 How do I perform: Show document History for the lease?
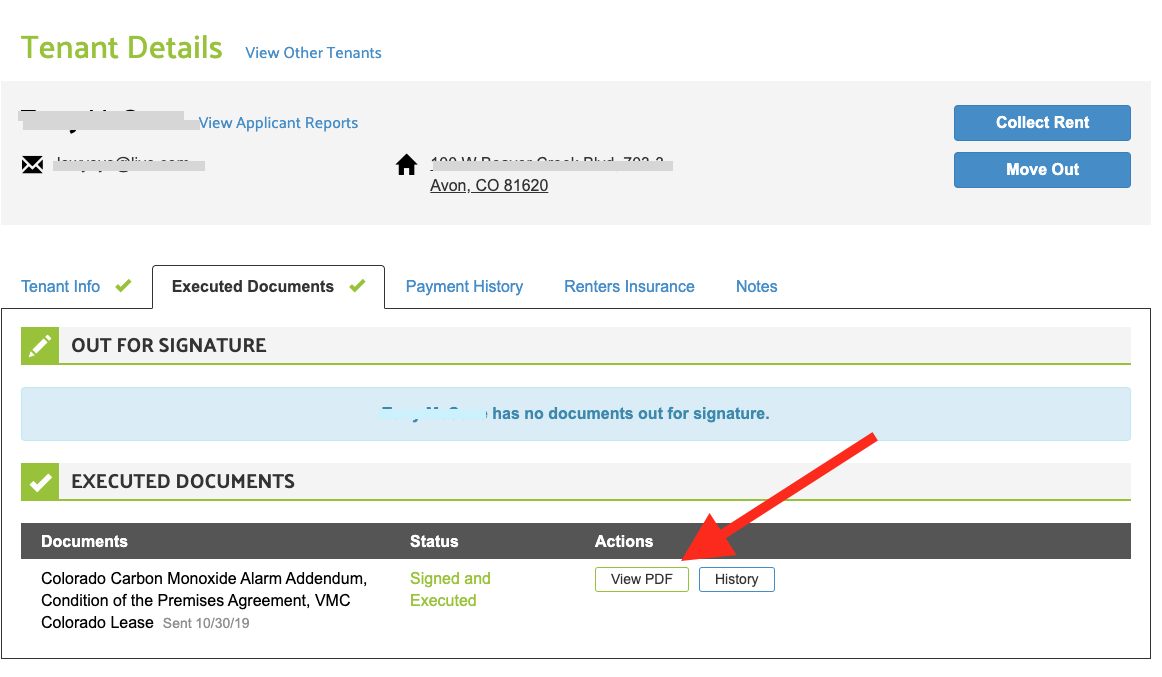pos(736,579)
